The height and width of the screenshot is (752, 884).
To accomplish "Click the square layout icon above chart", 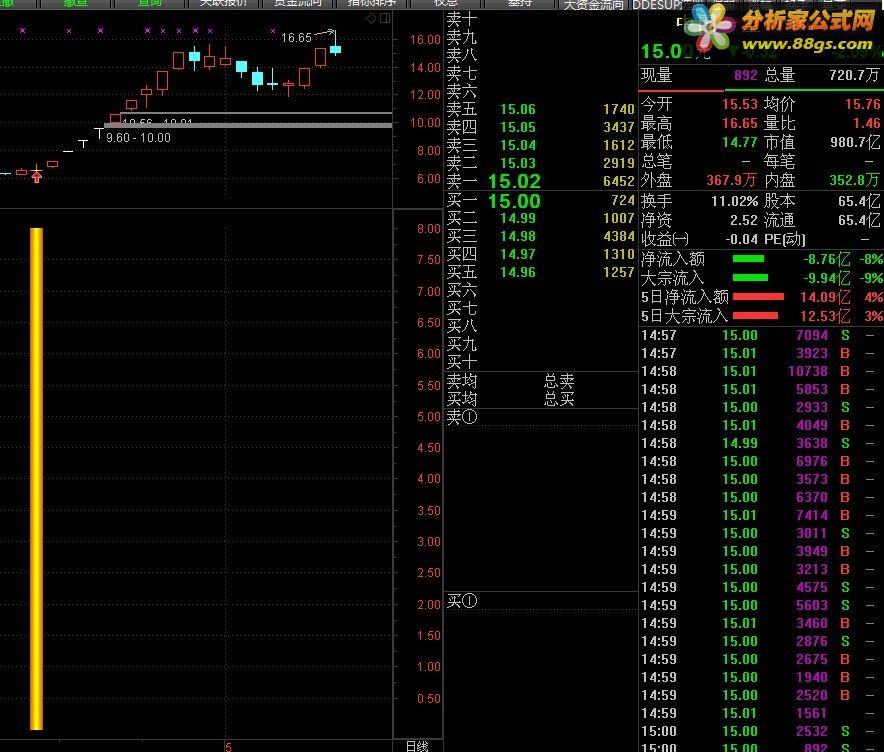I will tap(385, 18).
